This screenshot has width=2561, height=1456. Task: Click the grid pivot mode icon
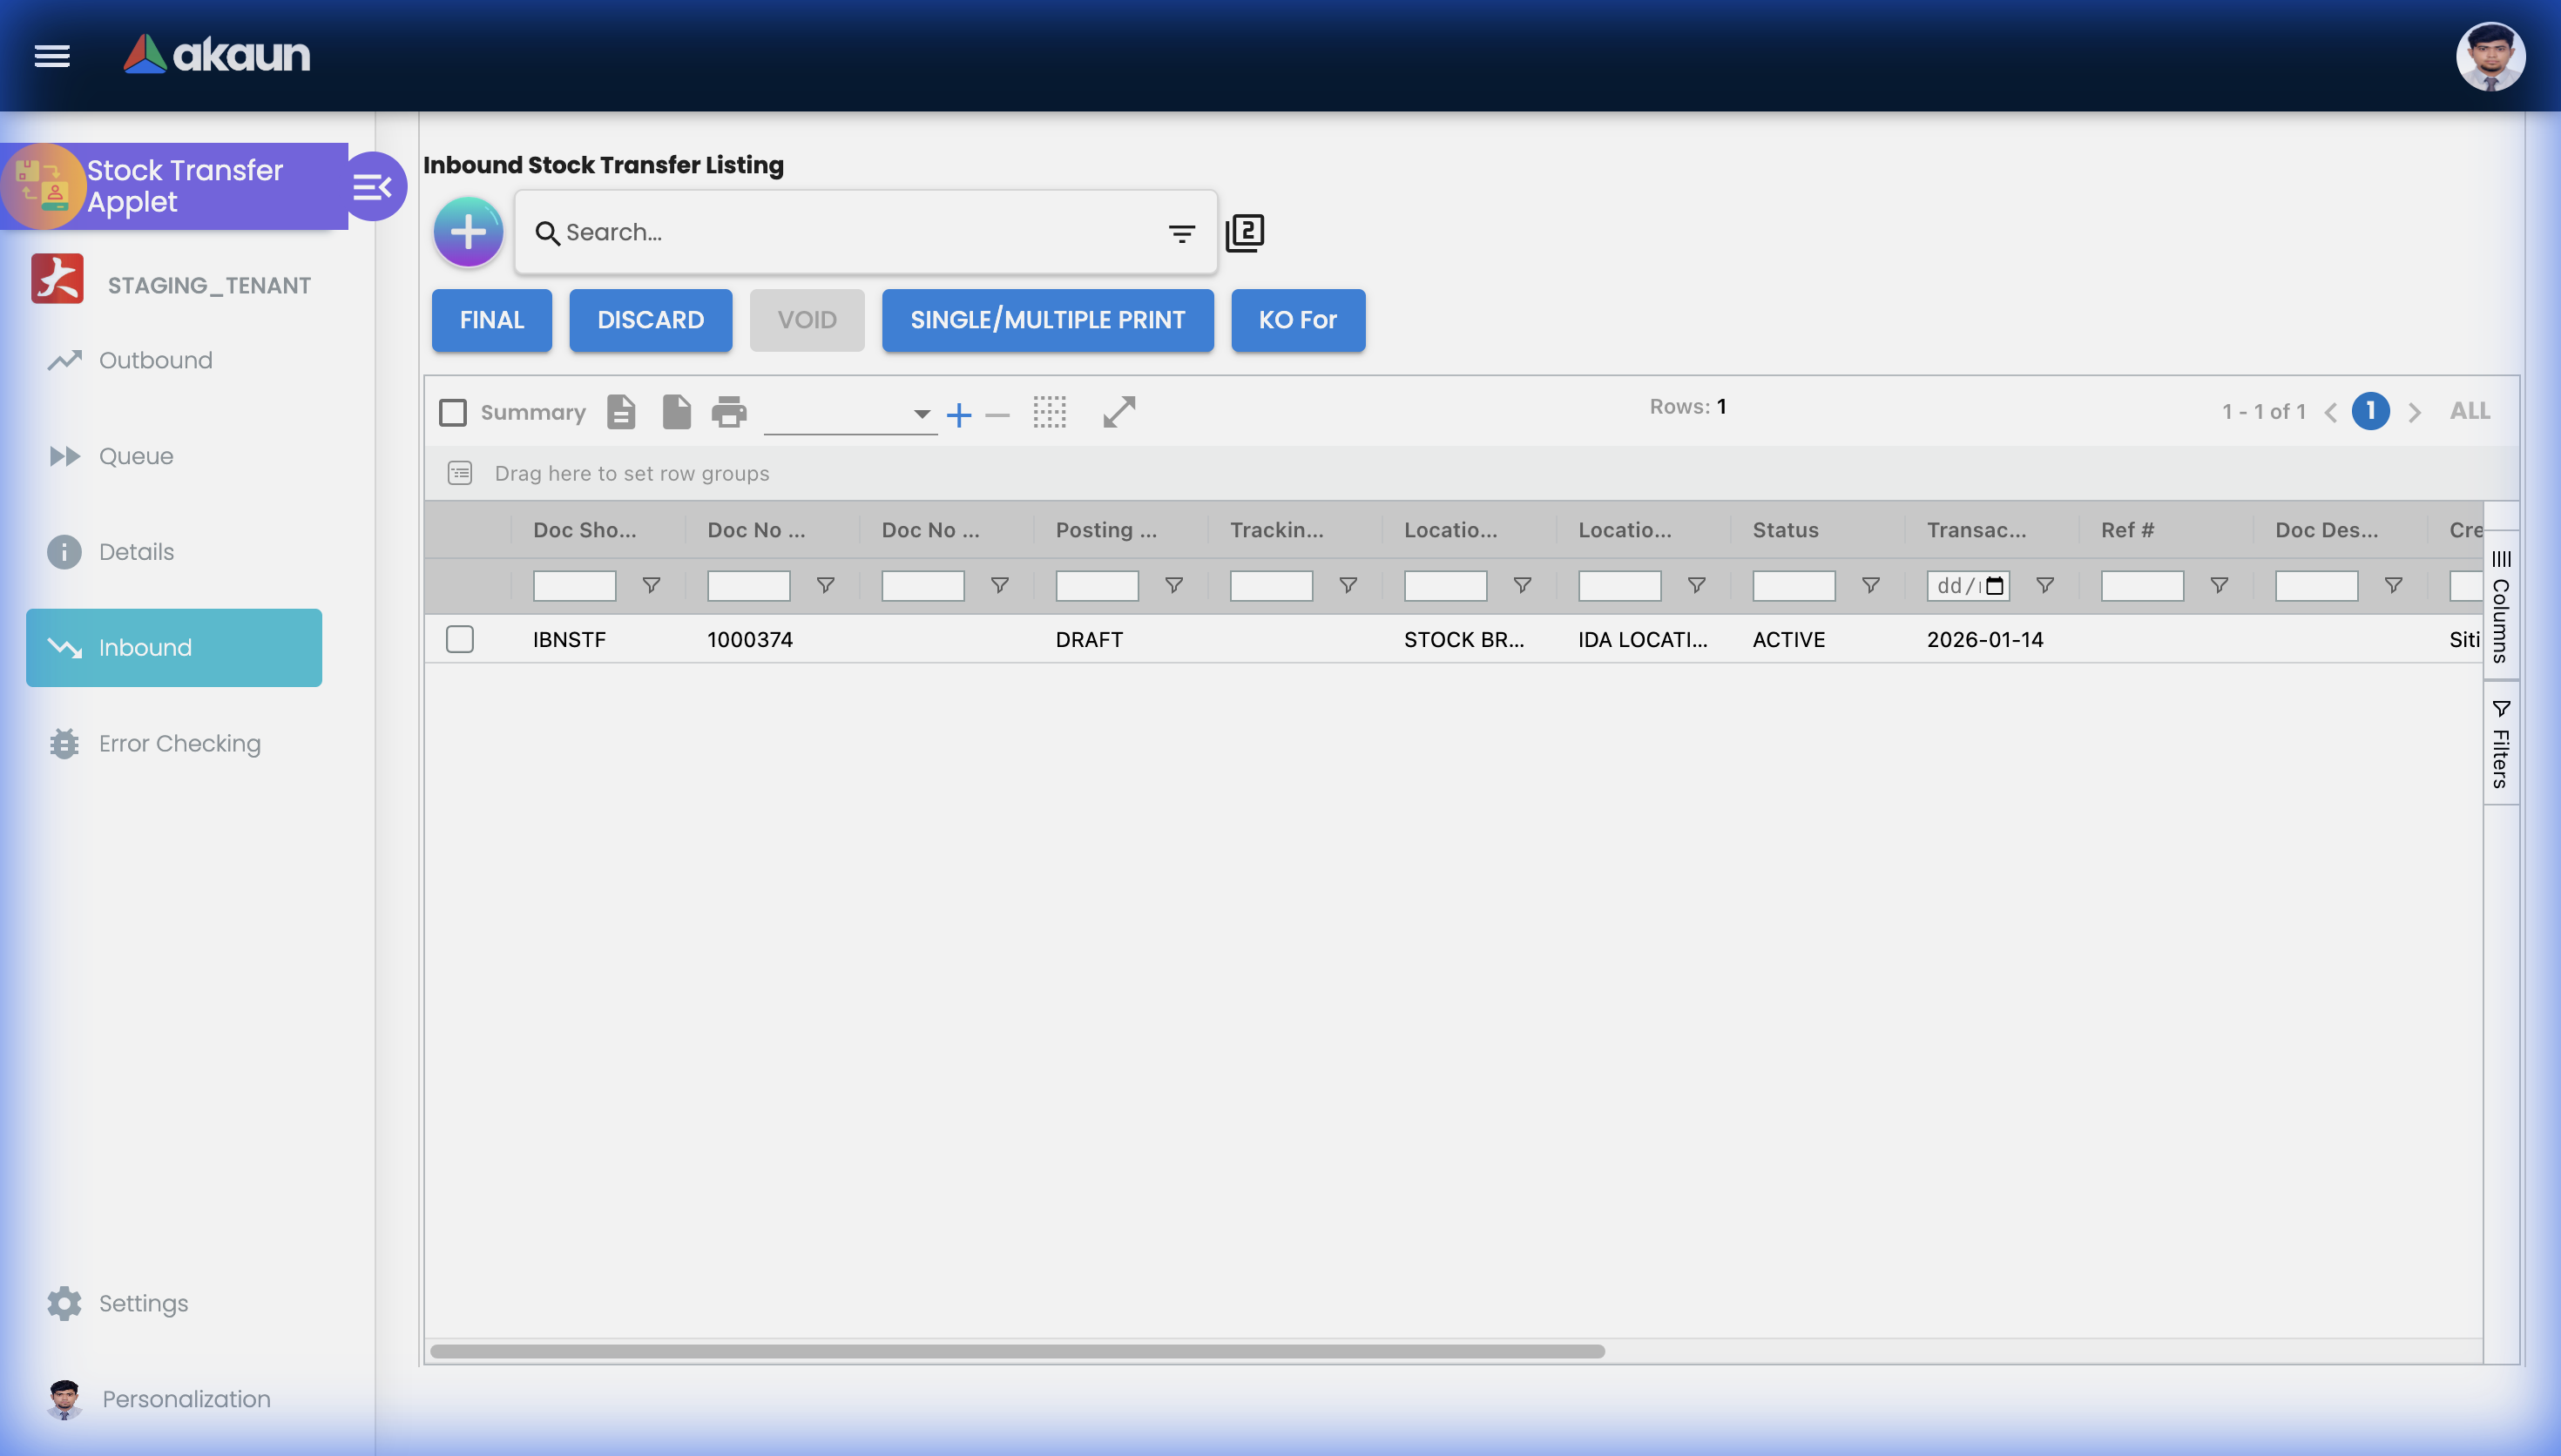tap(1049, 411)
